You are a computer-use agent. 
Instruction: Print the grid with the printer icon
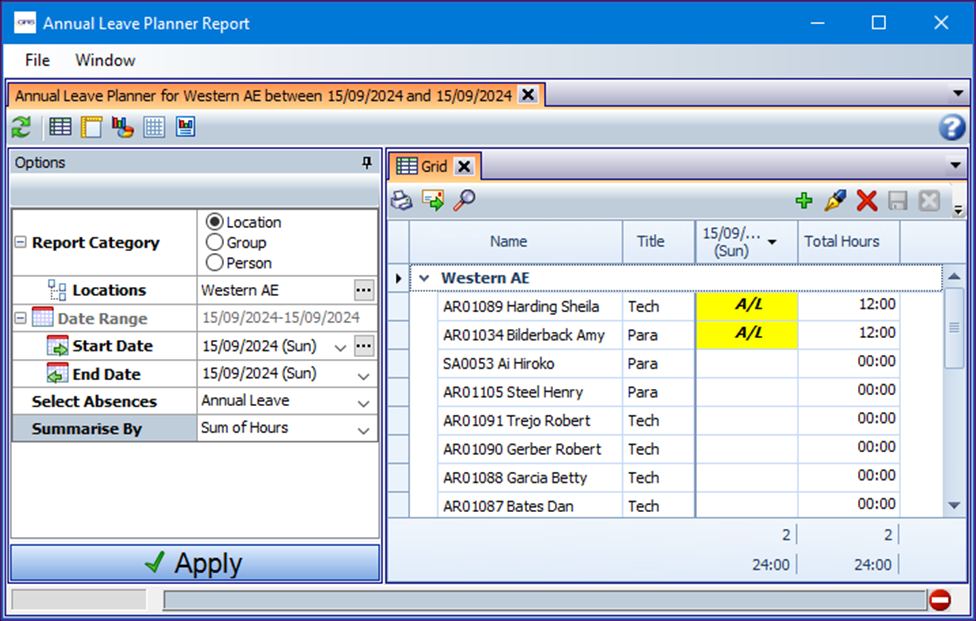pyautogui.click(x=402, y=201)
